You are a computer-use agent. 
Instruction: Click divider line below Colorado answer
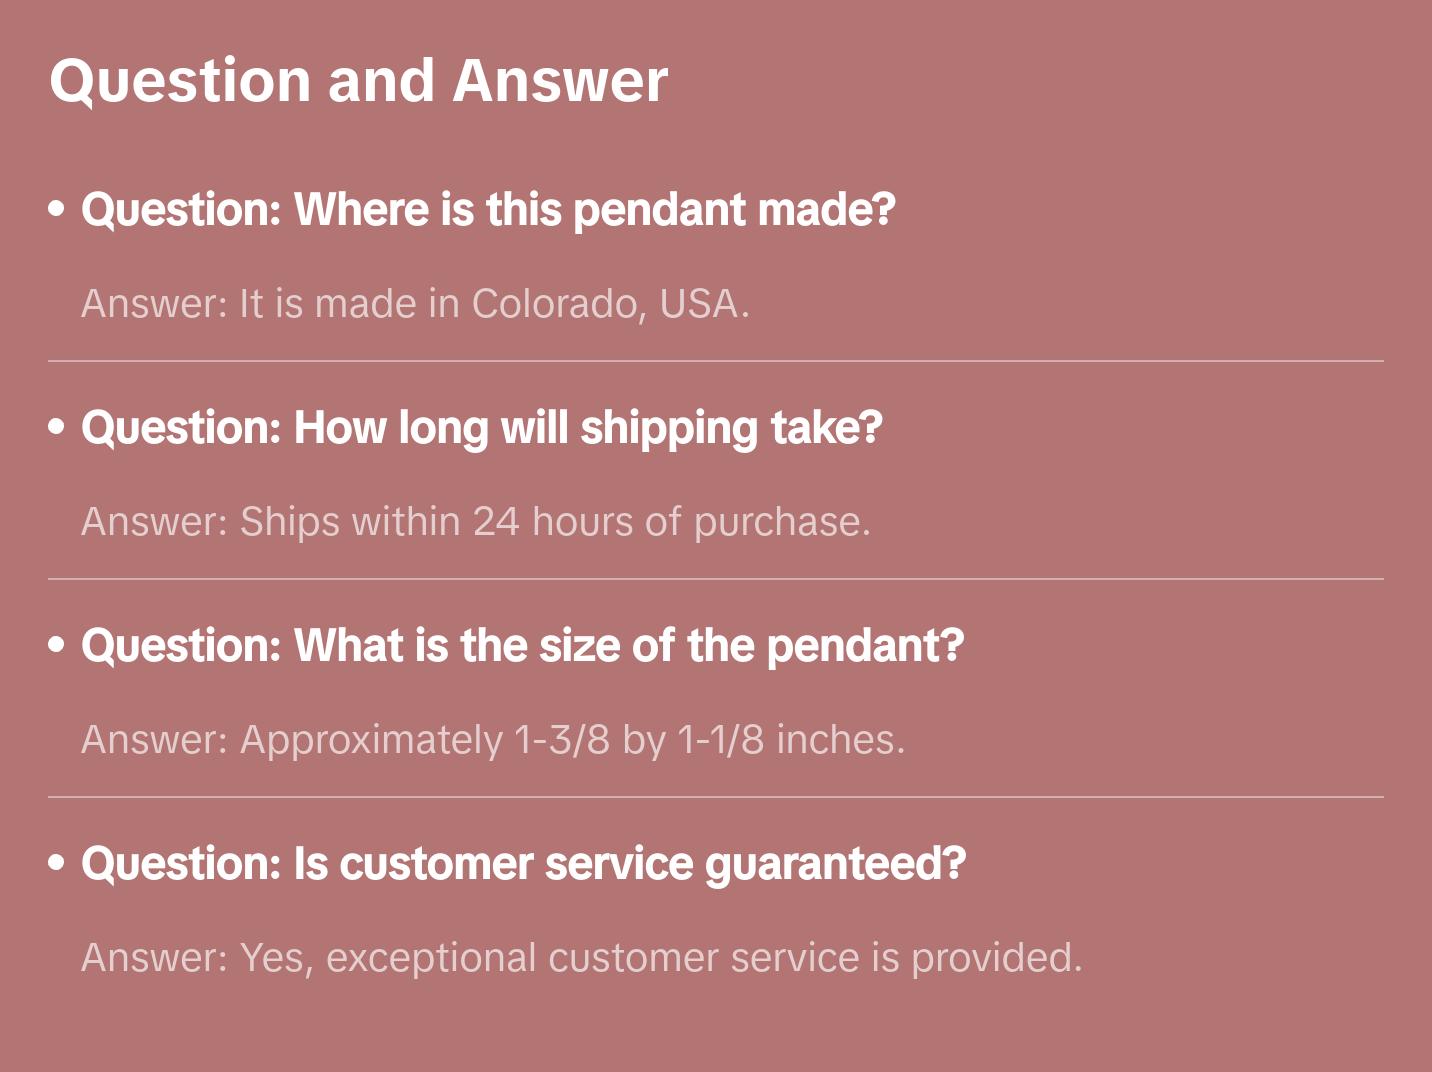[x=715, y=361]
